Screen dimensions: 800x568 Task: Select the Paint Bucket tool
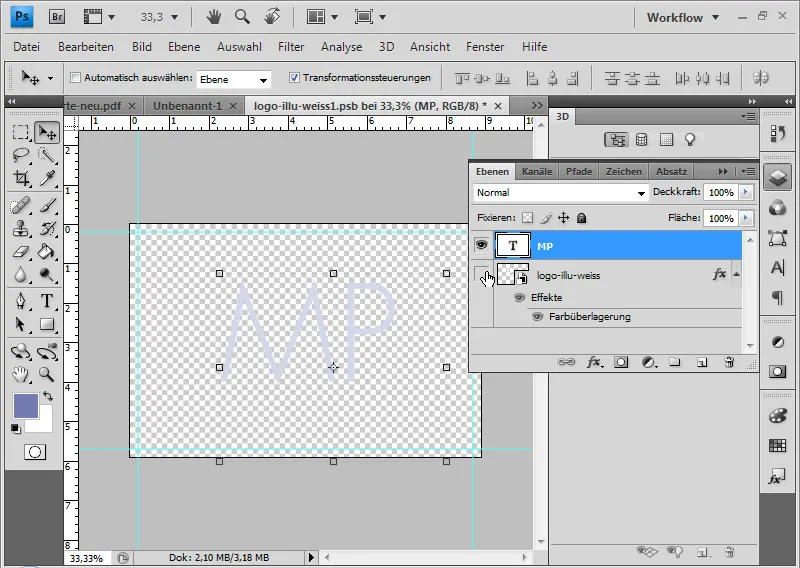coord(47,252)
